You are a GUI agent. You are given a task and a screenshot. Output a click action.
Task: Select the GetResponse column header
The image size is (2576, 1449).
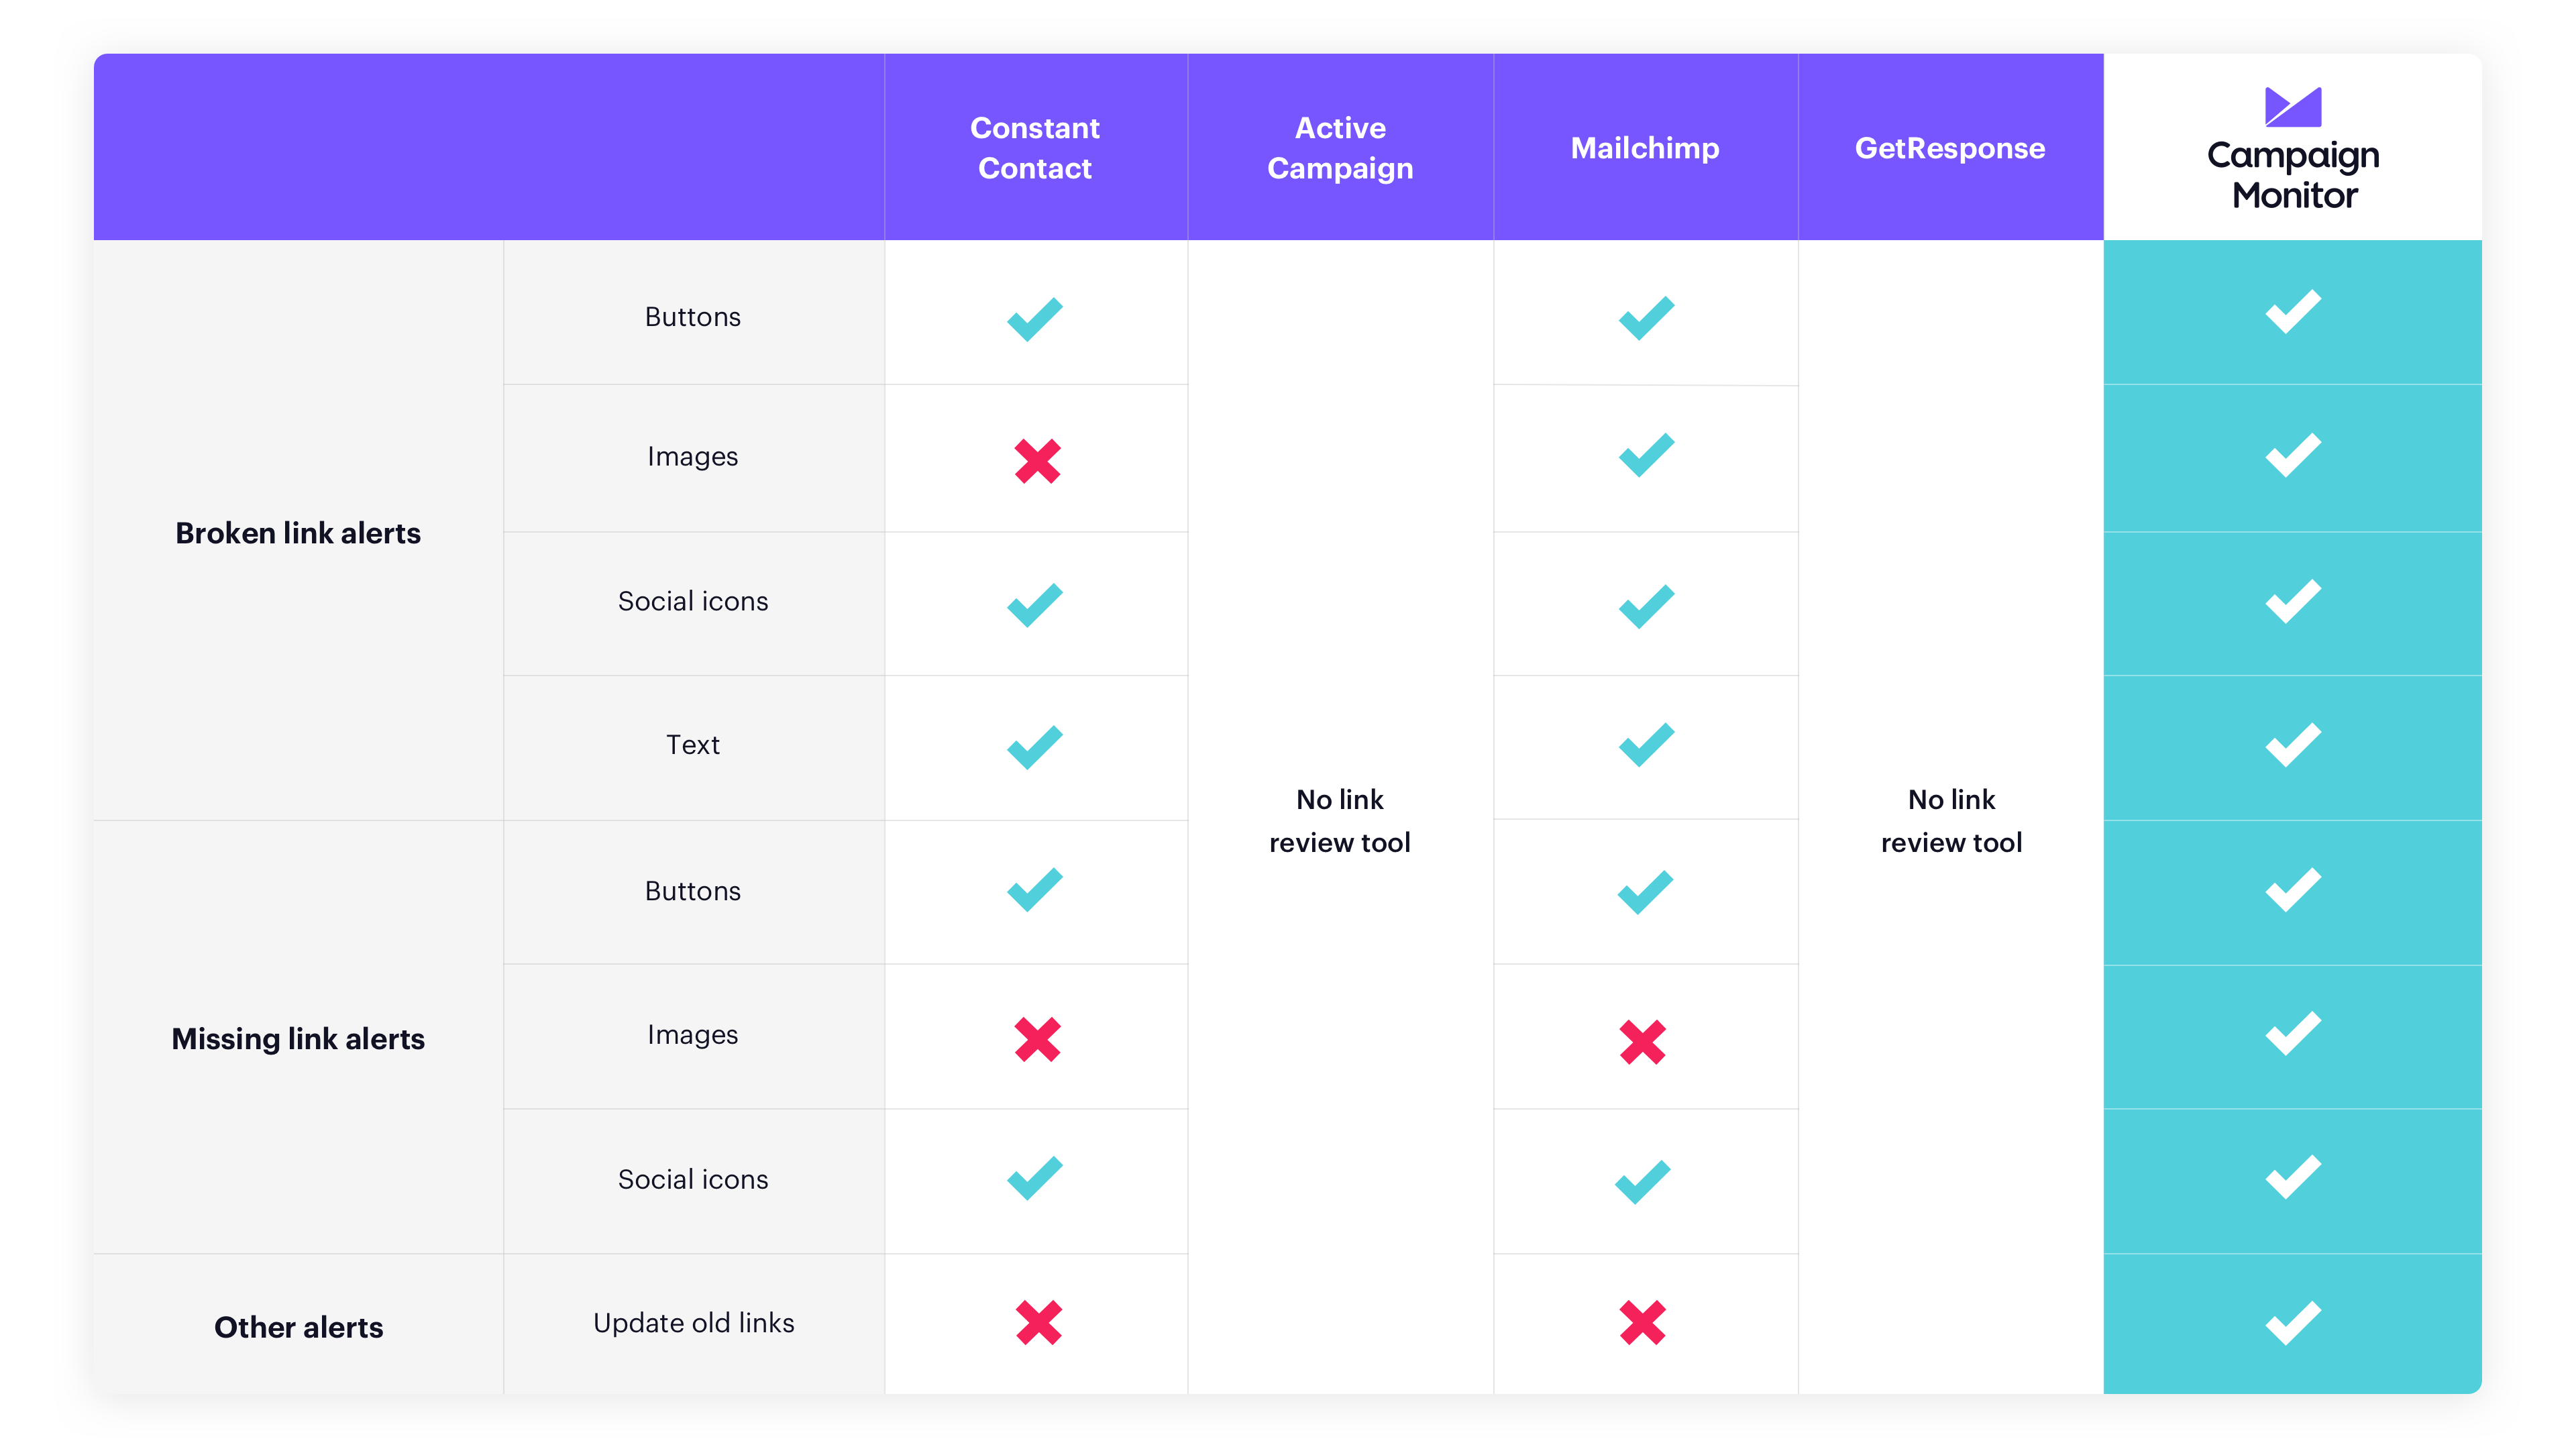(x=1950, y=148)
